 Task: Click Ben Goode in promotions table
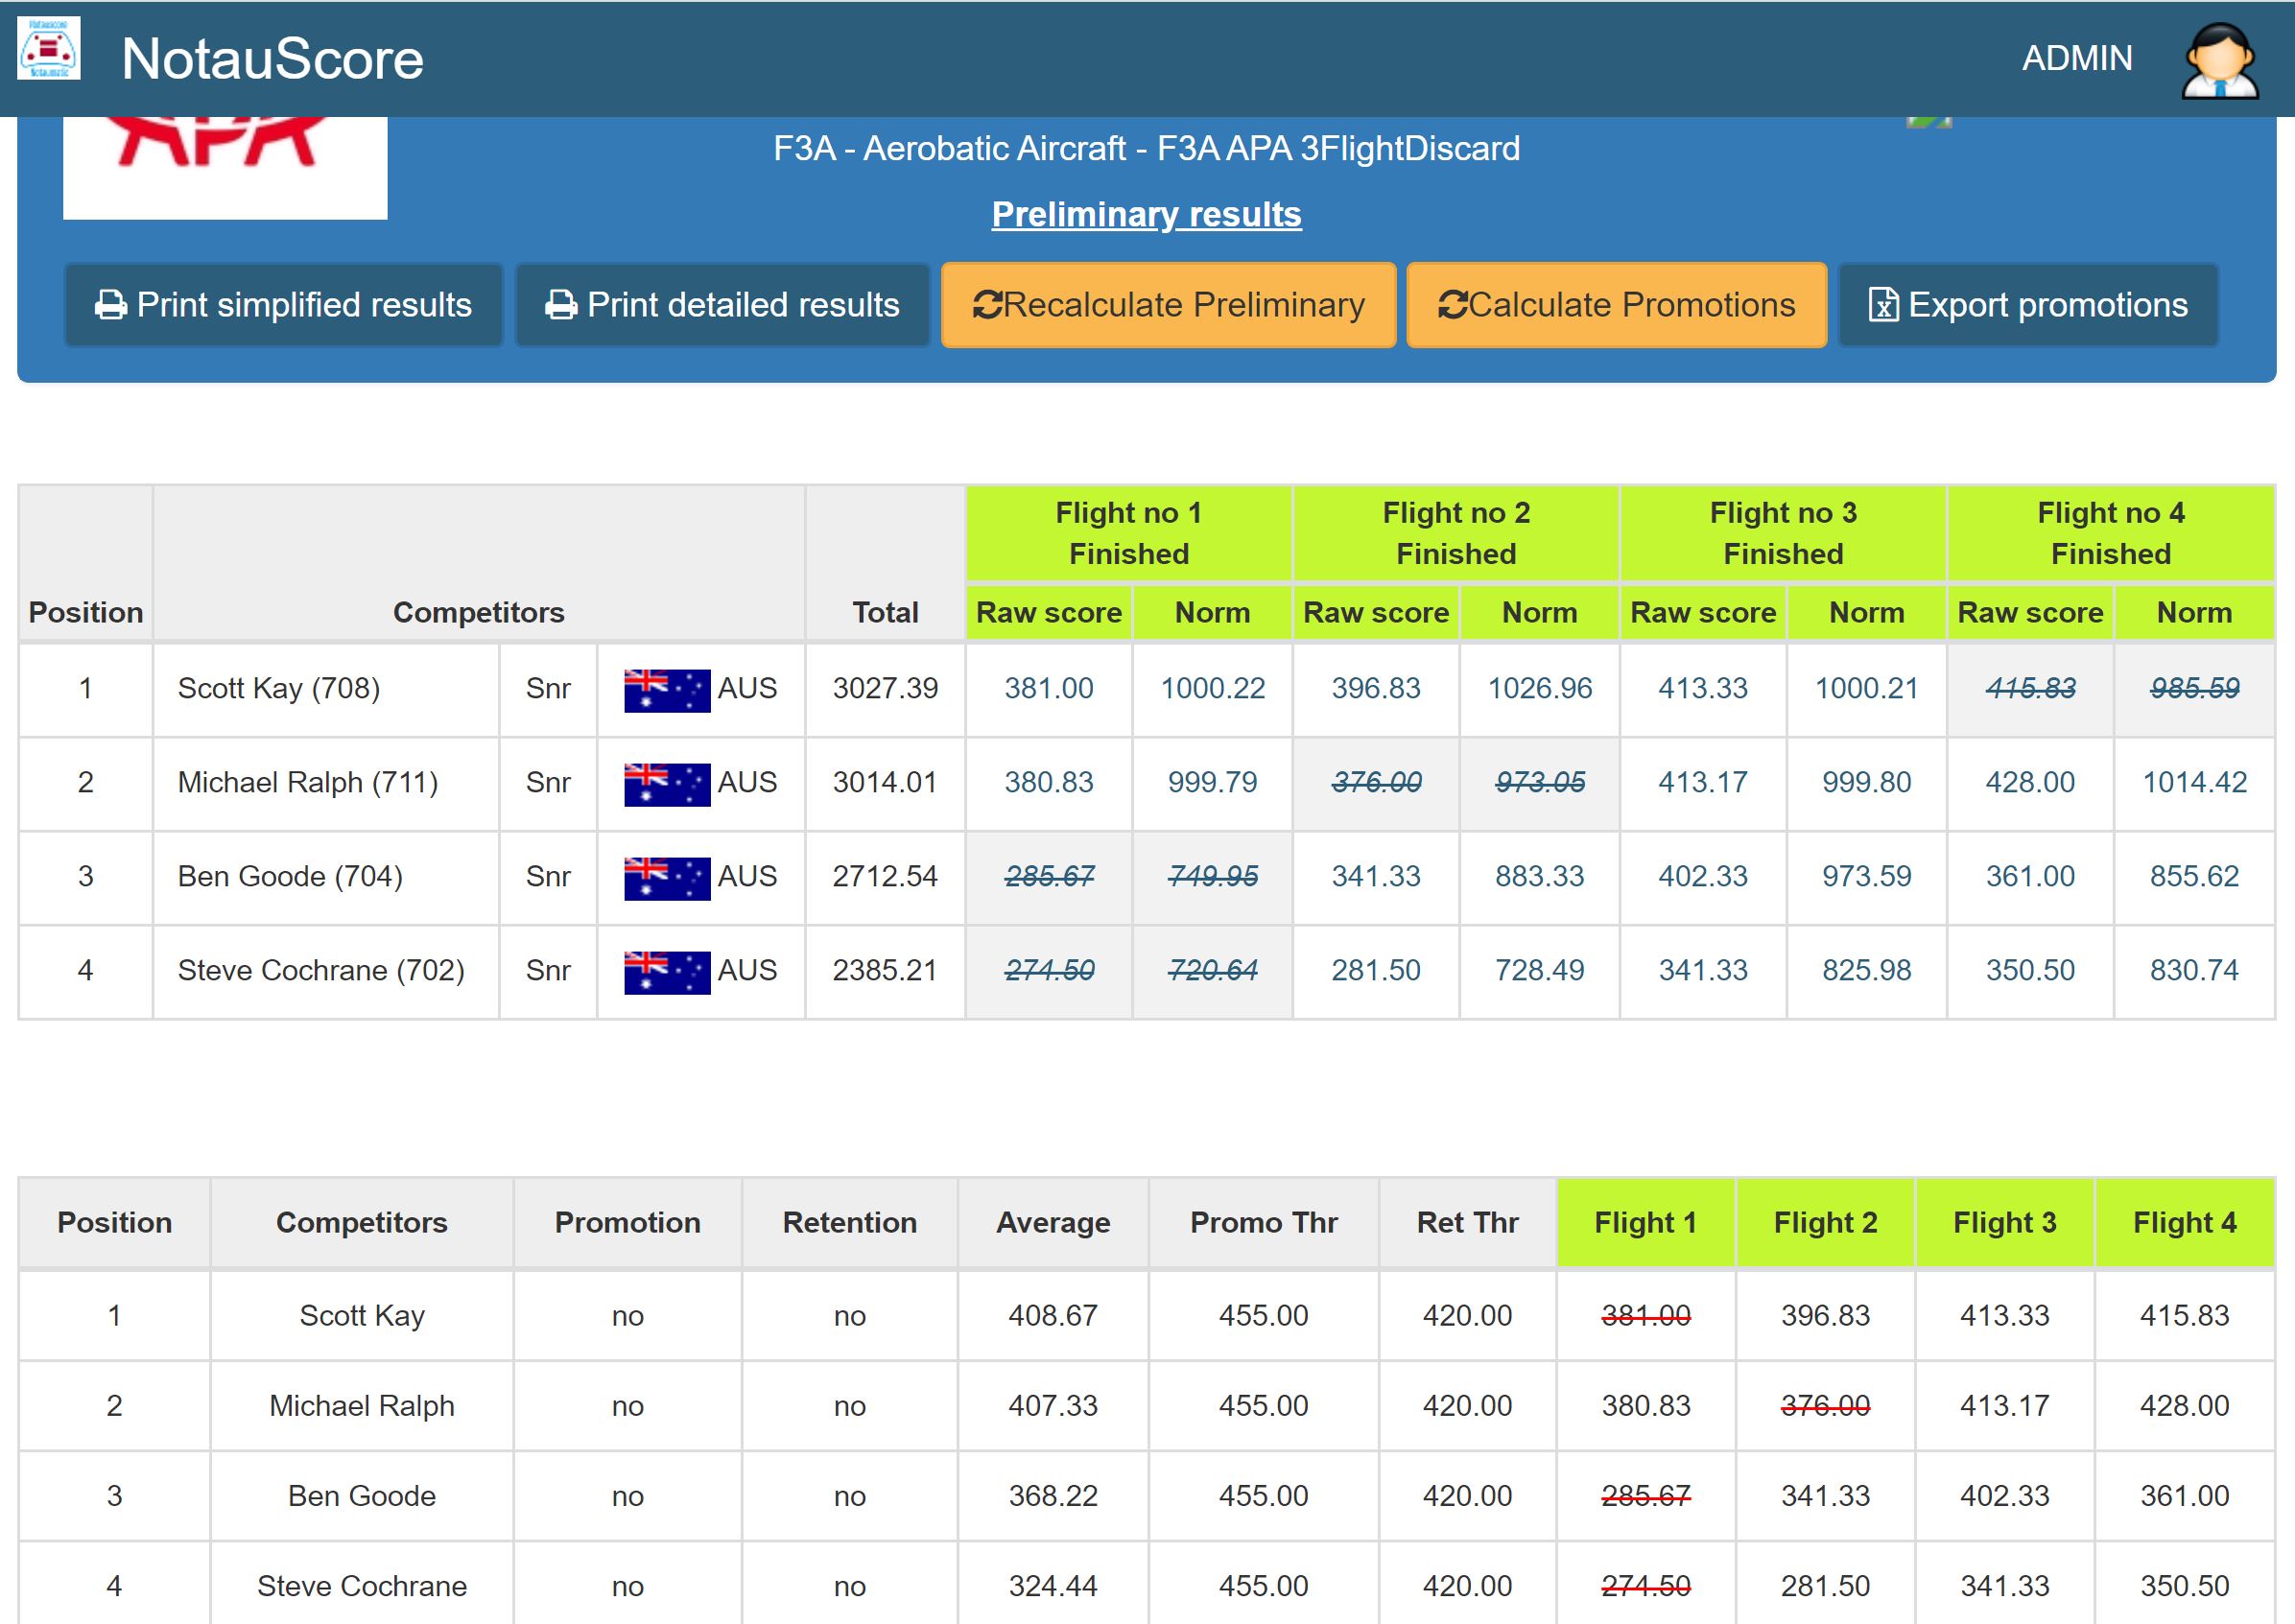pyautogui.click(x=362, y=1495)
